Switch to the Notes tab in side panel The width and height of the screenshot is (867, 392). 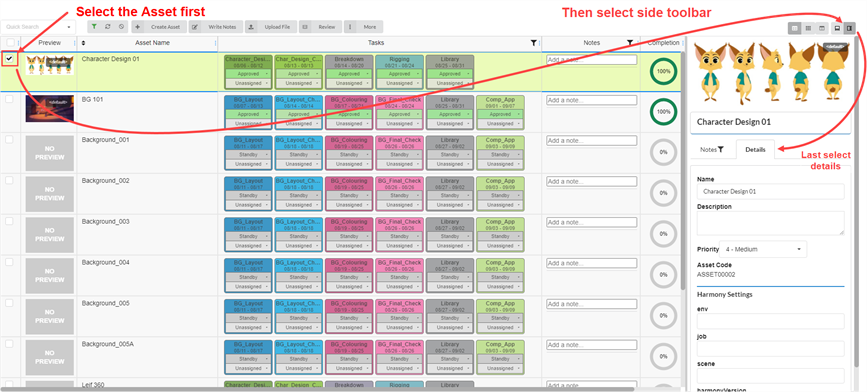click(x=712, y=149)
